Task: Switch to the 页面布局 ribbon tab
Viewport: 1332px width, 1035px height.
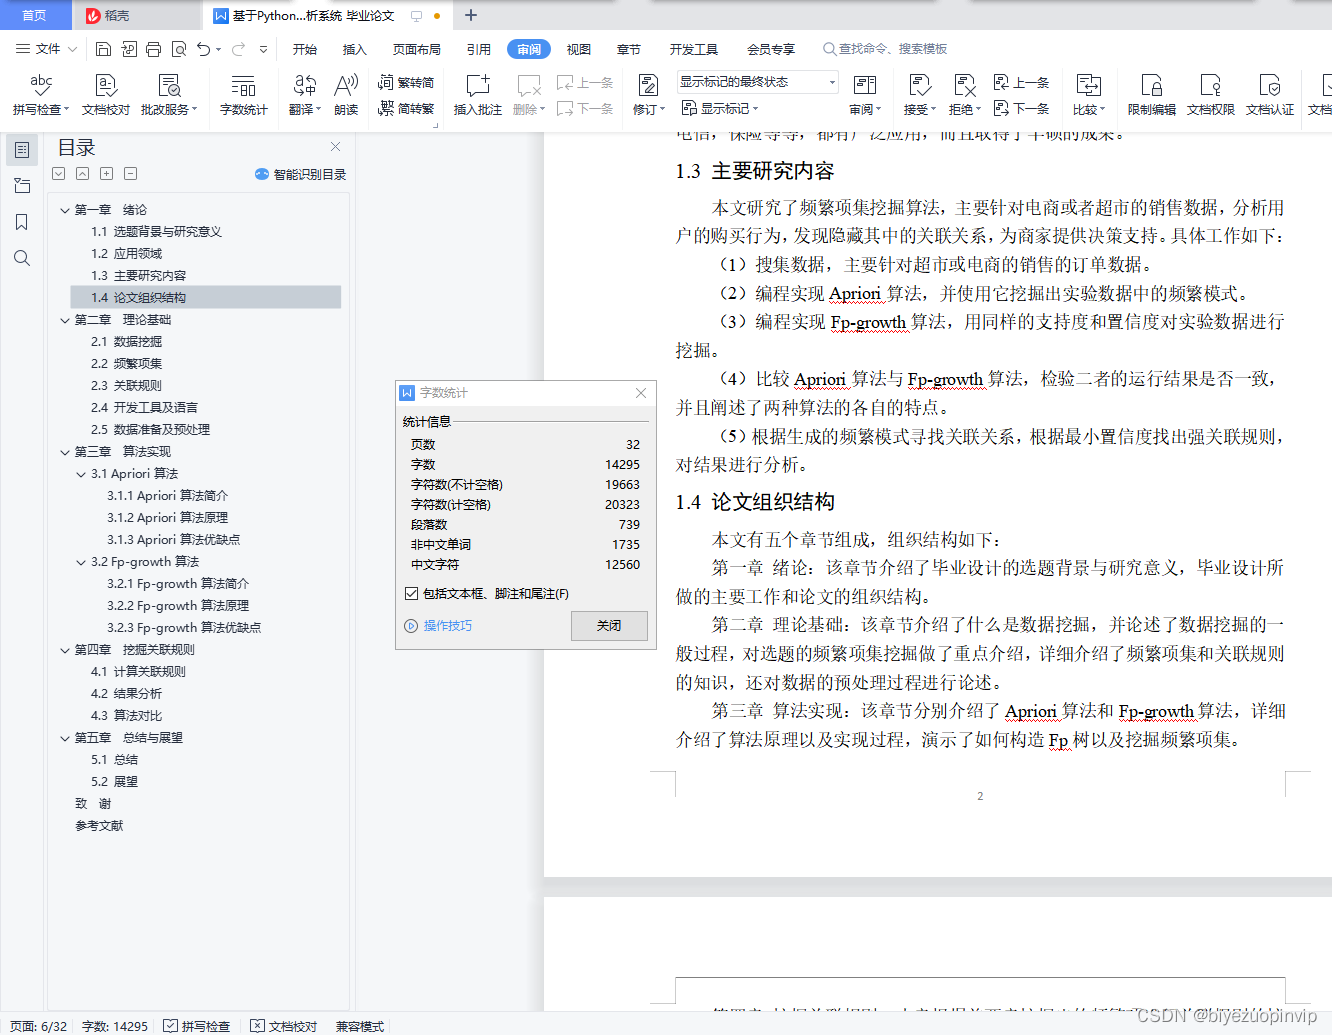Action: (417, 49)
